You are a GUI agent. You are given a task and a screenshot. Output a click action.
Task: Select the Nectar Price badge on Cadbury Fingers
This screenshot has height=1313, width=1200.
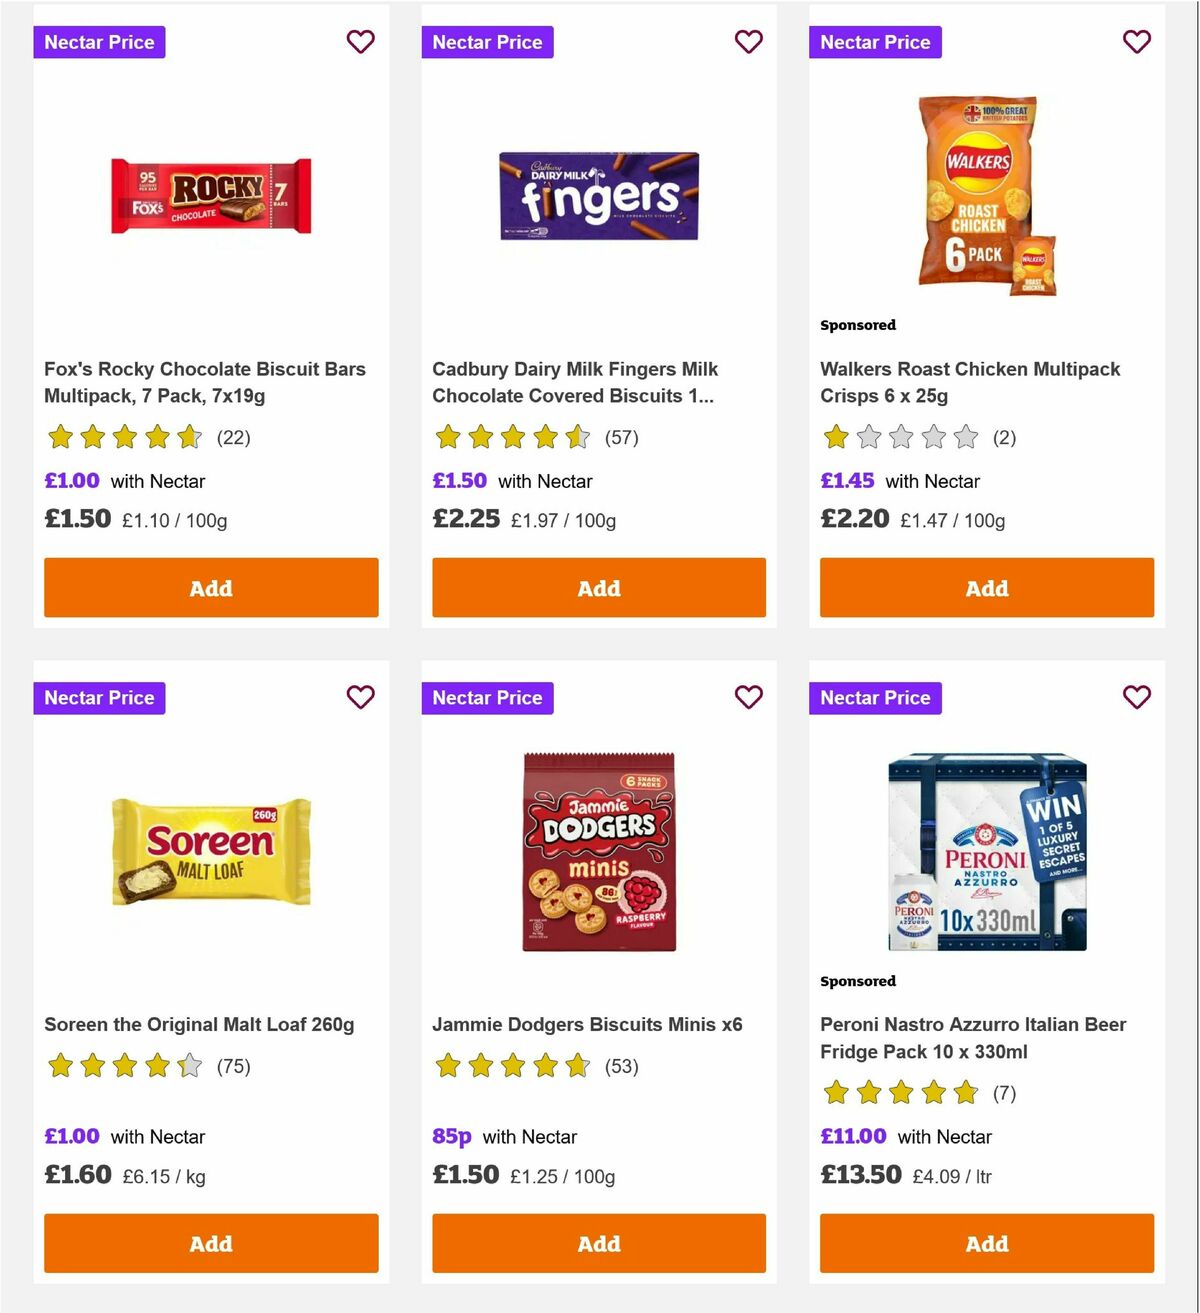487,42
